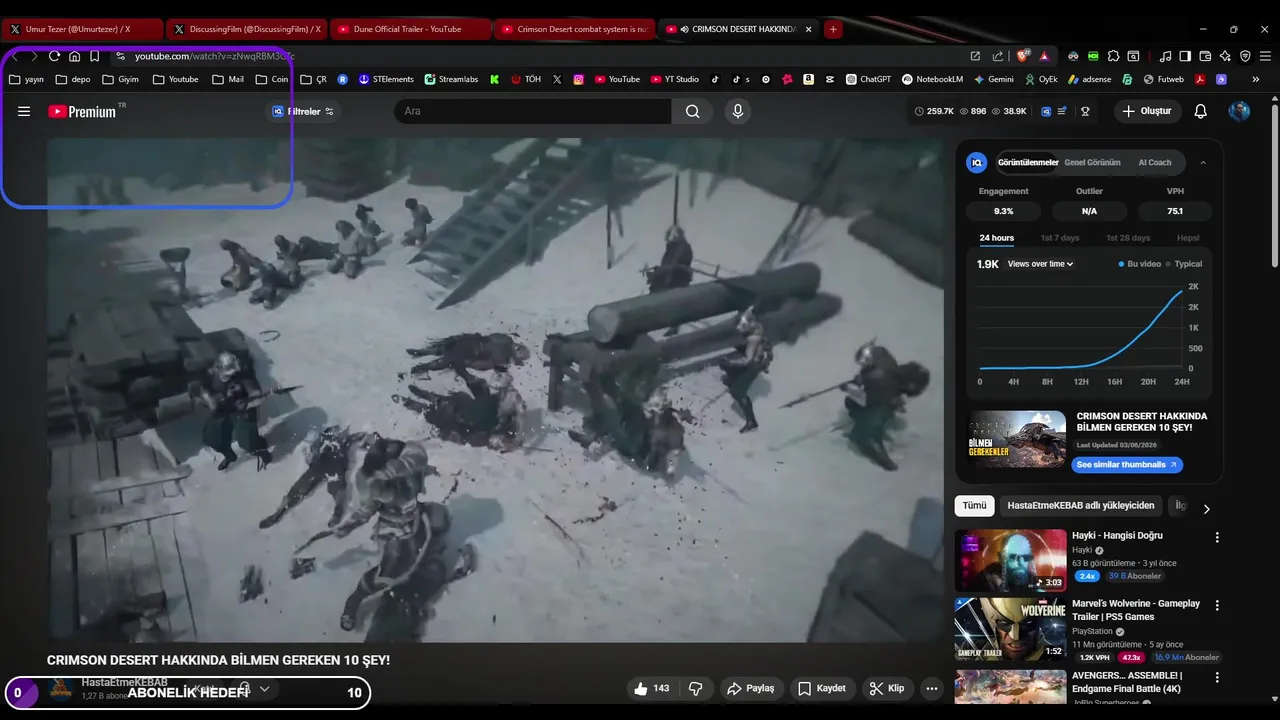Open TikTok bookmark labeled 's'
This screenshot has width=1280, height=720.
click(x=740, y=79)
